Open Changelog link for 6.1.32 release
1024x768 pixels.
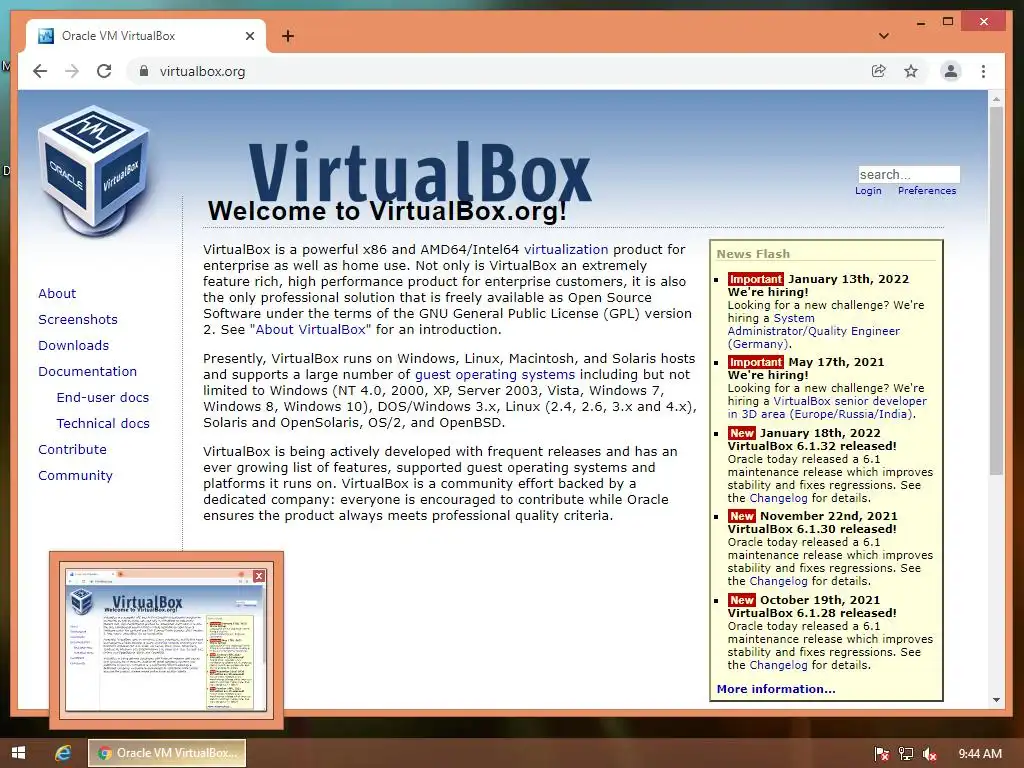(778, 498)
